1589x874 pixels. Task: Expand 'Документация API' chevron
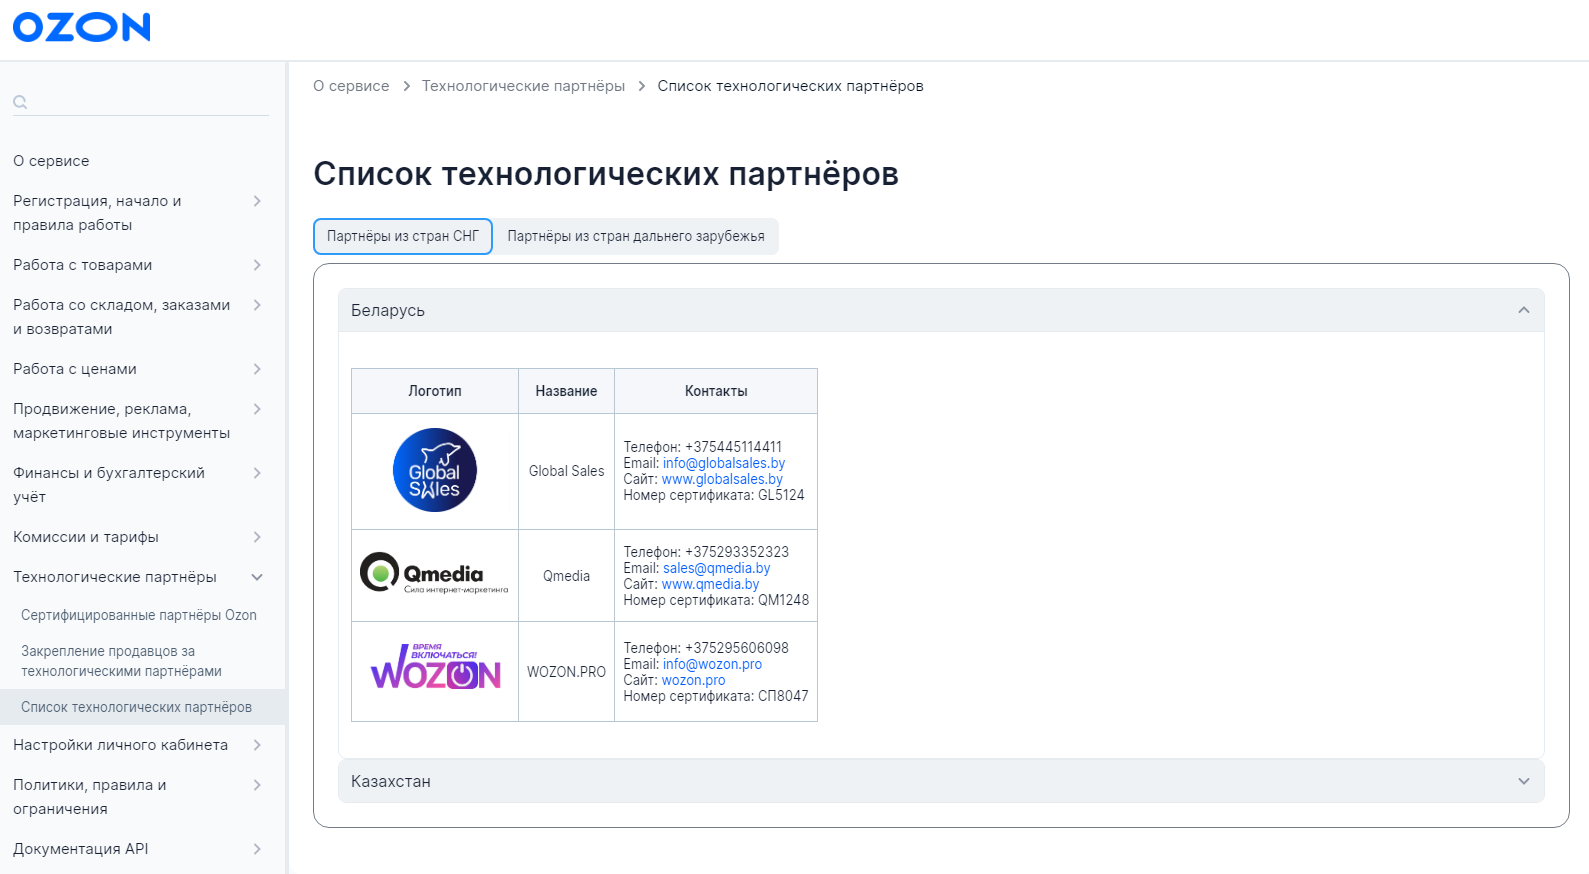(x=257, y=849)
